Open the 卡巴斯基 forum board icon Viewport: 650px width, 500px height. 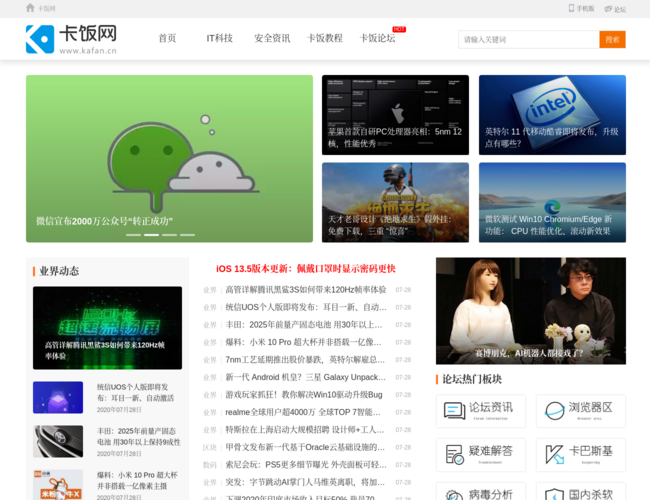581,455
